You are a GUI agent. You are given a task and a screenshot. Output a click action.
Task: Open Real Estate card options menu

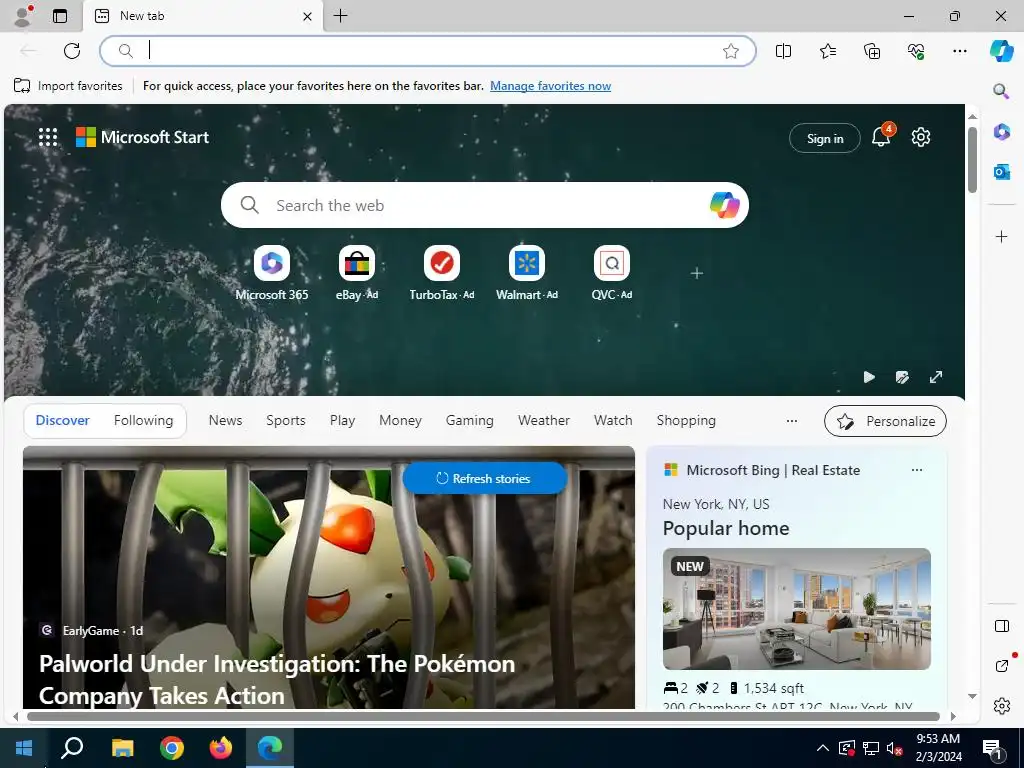916,470
